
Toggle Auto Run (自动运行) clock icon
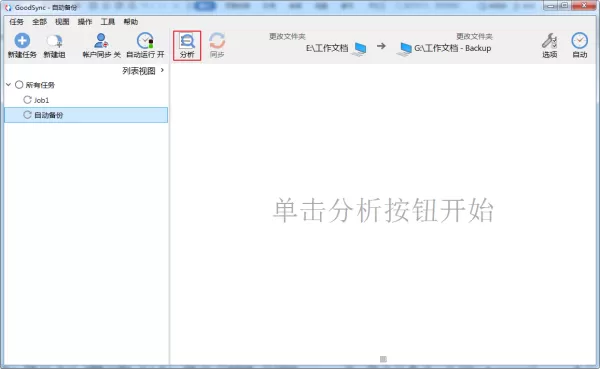pos(145,41)
